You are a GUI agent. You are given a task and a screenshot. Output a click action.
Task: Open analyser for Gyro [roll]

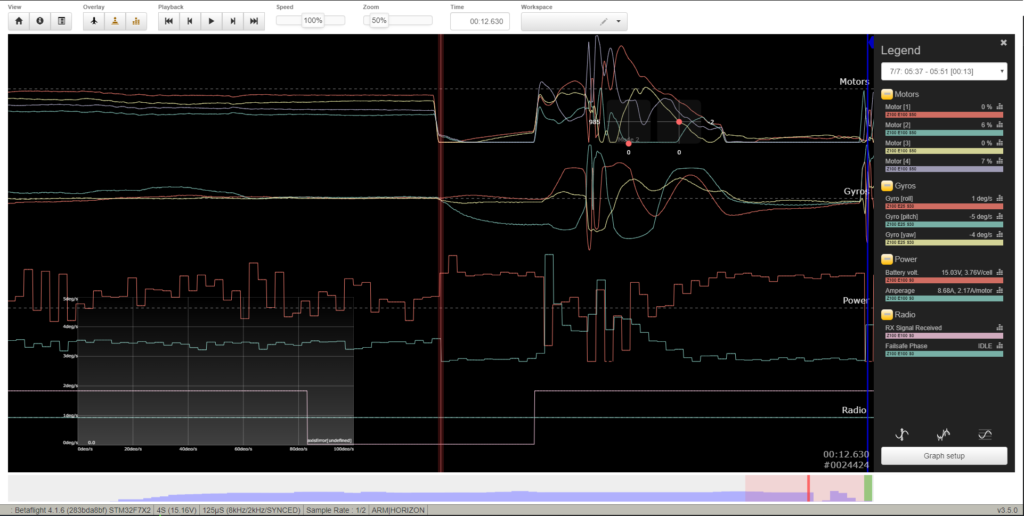tap(1000, 198)
